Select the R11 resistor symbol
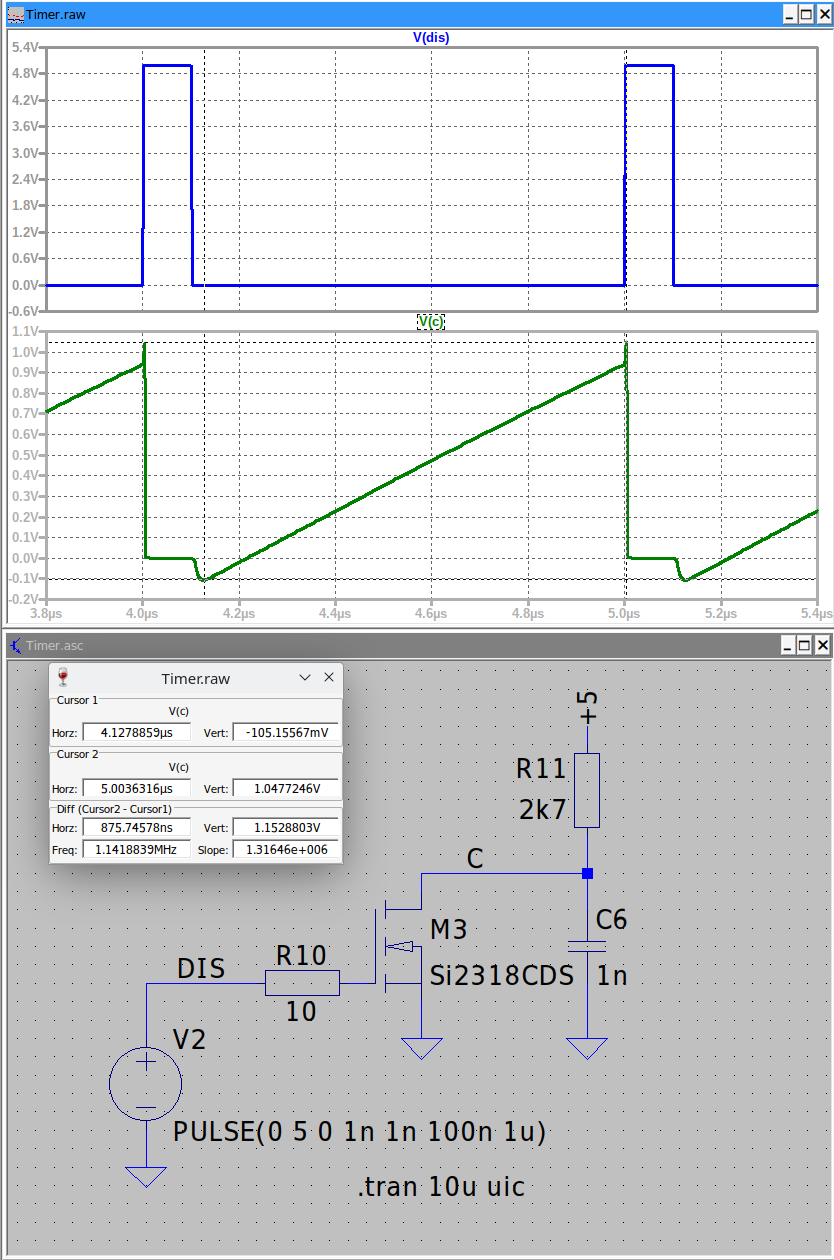 (x=587, y=790)
